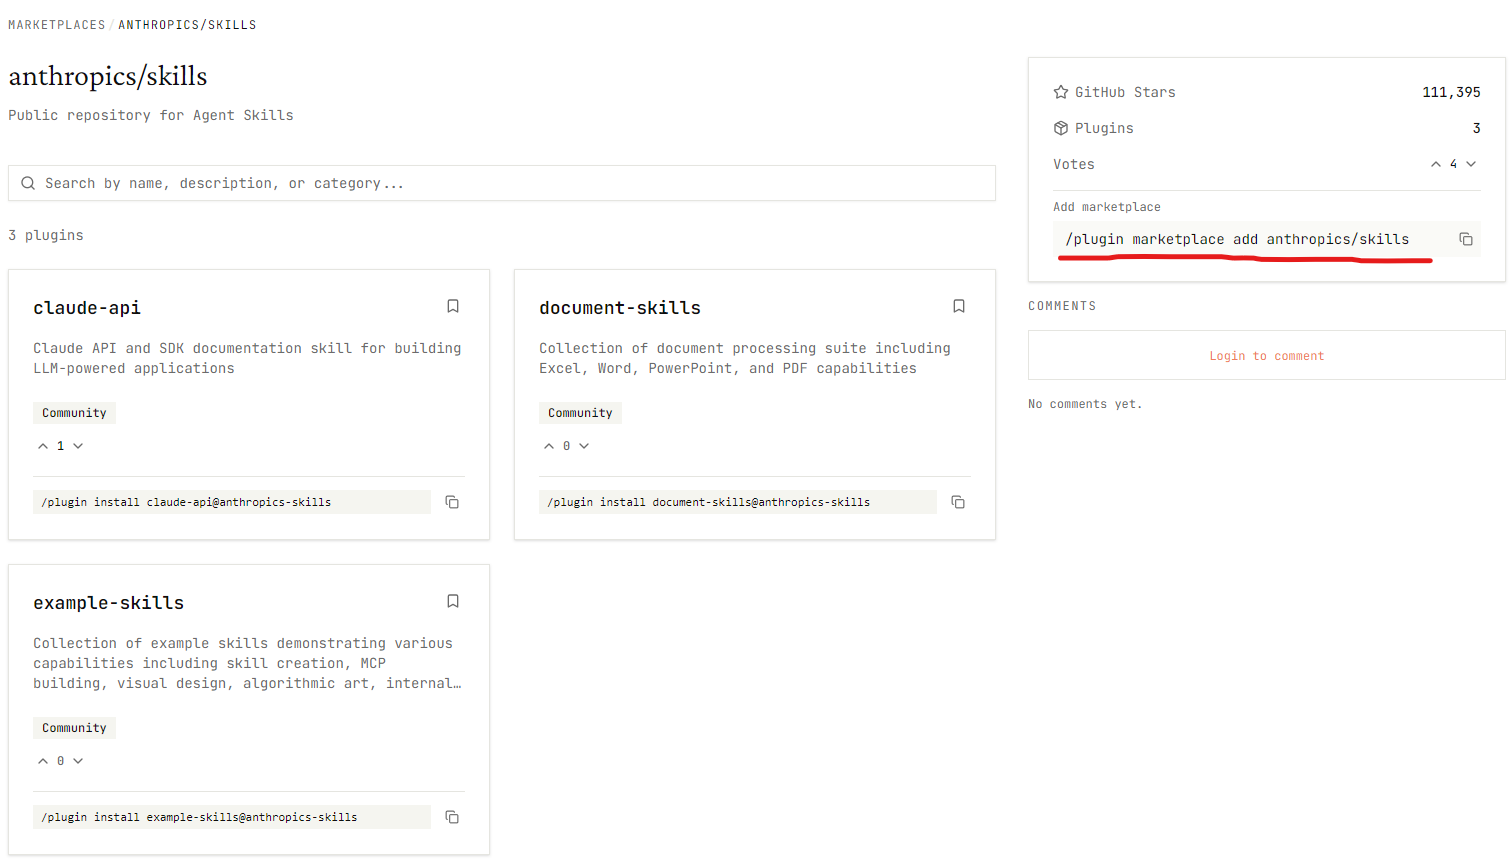Focus the plugin search field
1512x859 pixels.
click(502, 183)
